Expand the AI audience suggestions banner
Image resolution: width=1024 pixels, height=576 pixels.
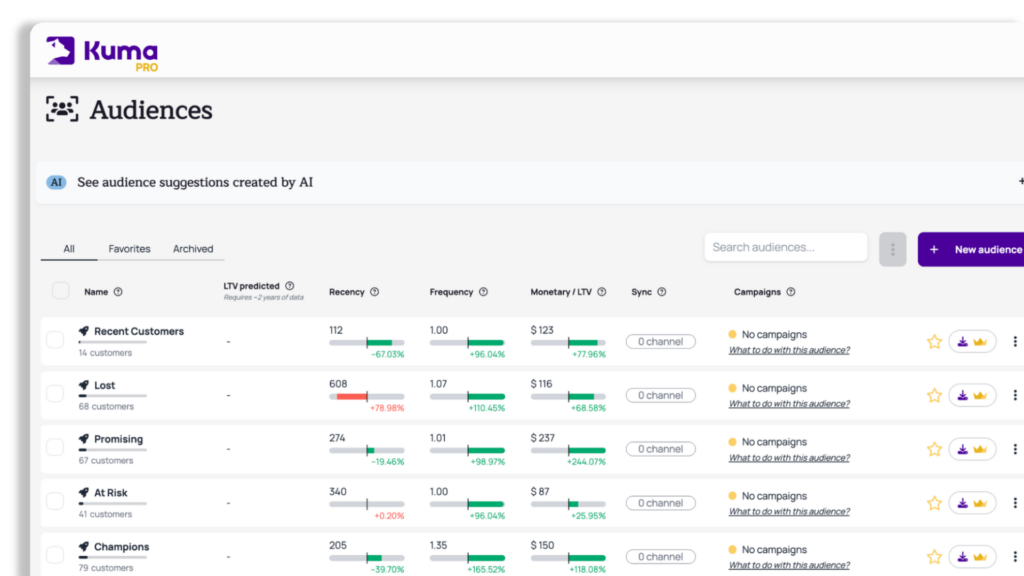click(1019, 182)
